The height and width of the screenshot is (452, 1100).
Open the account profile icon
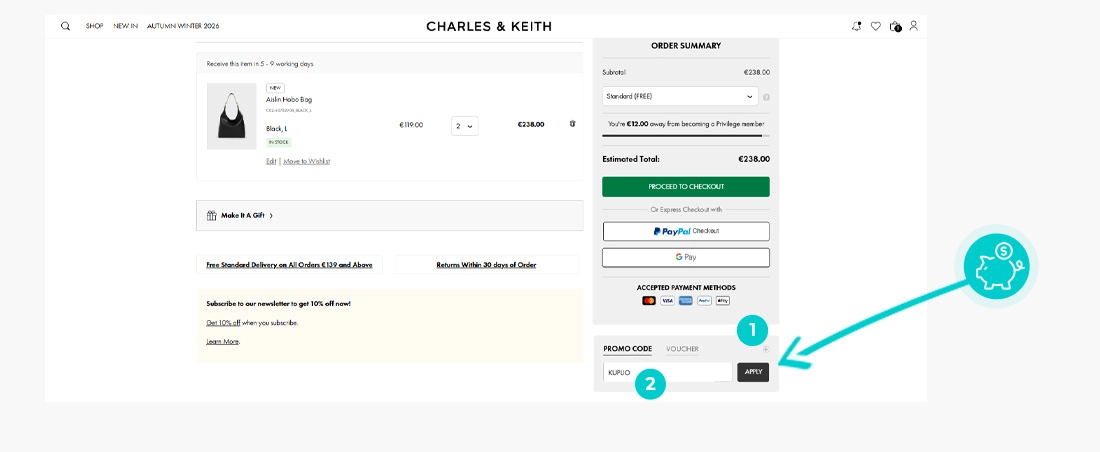point(913,26)
